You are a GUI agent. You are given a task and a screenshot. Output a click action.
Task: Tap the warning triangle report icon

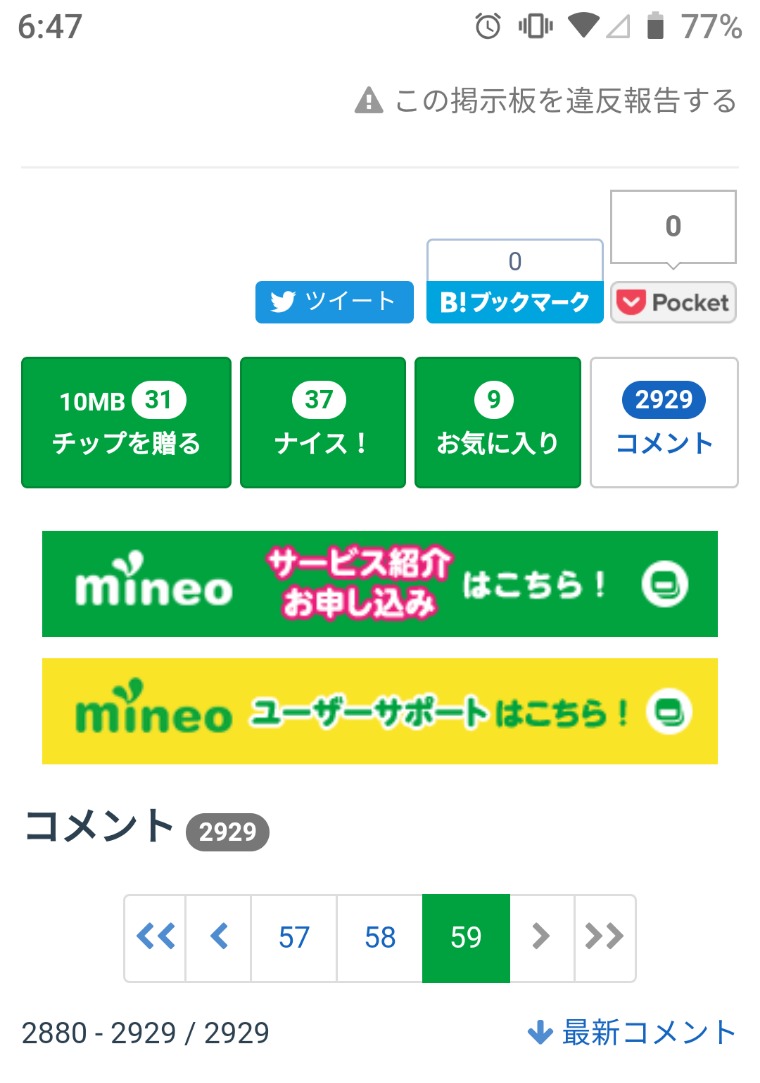(x=369, y=101)
